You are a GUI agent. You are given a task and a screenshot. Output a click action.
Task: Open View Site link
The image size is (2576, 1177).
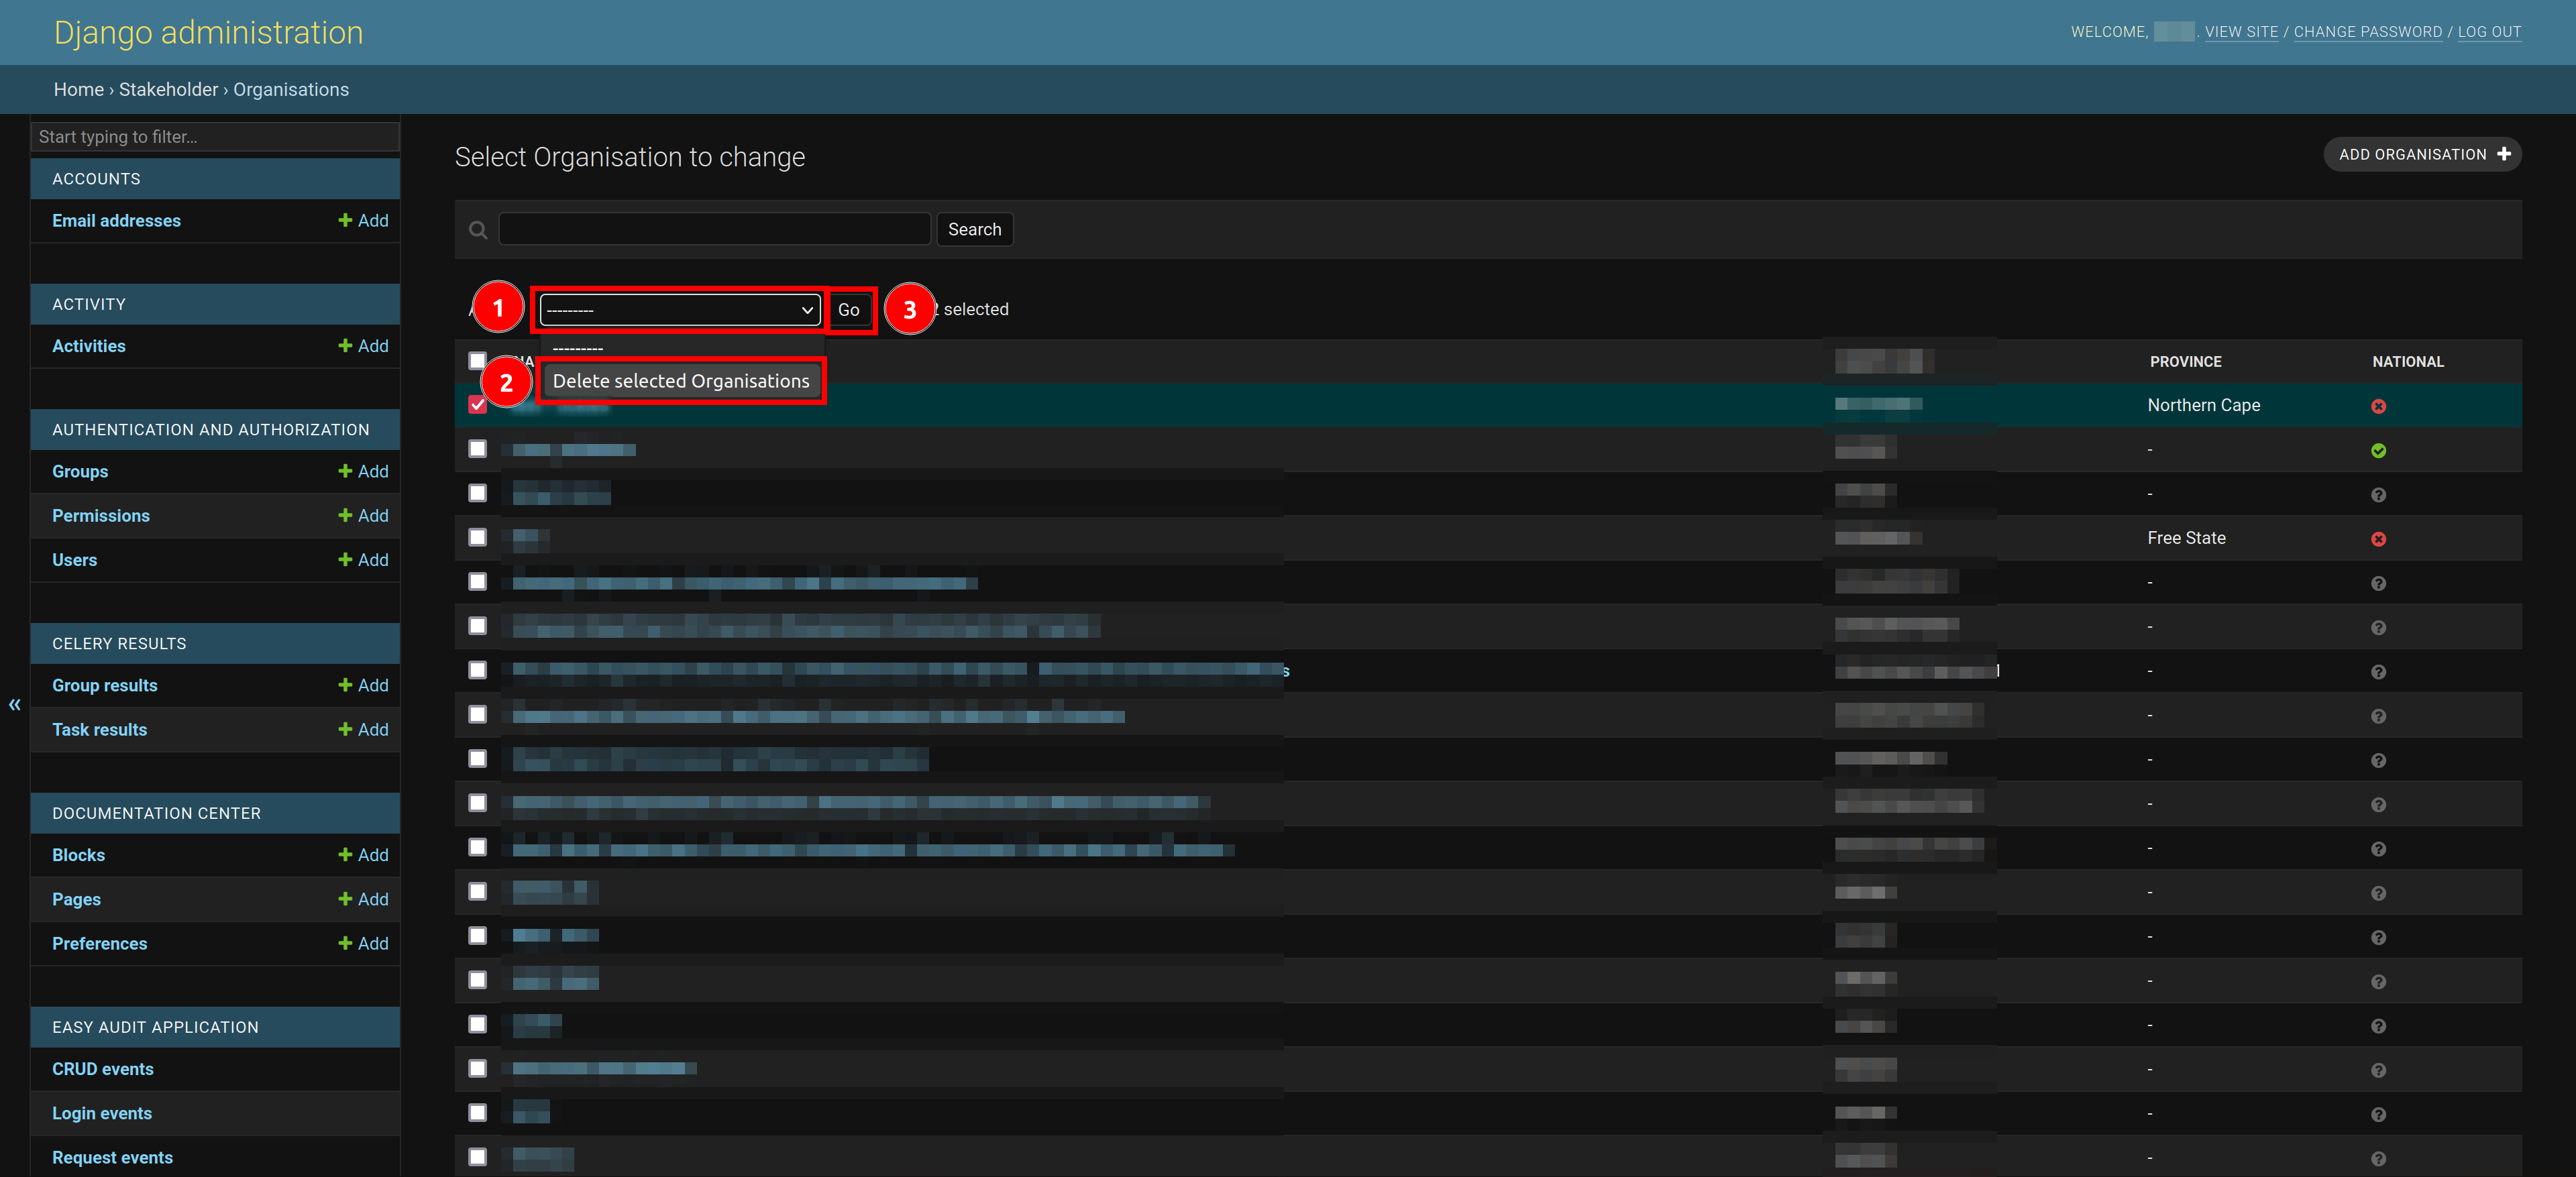coord(2241,32)
